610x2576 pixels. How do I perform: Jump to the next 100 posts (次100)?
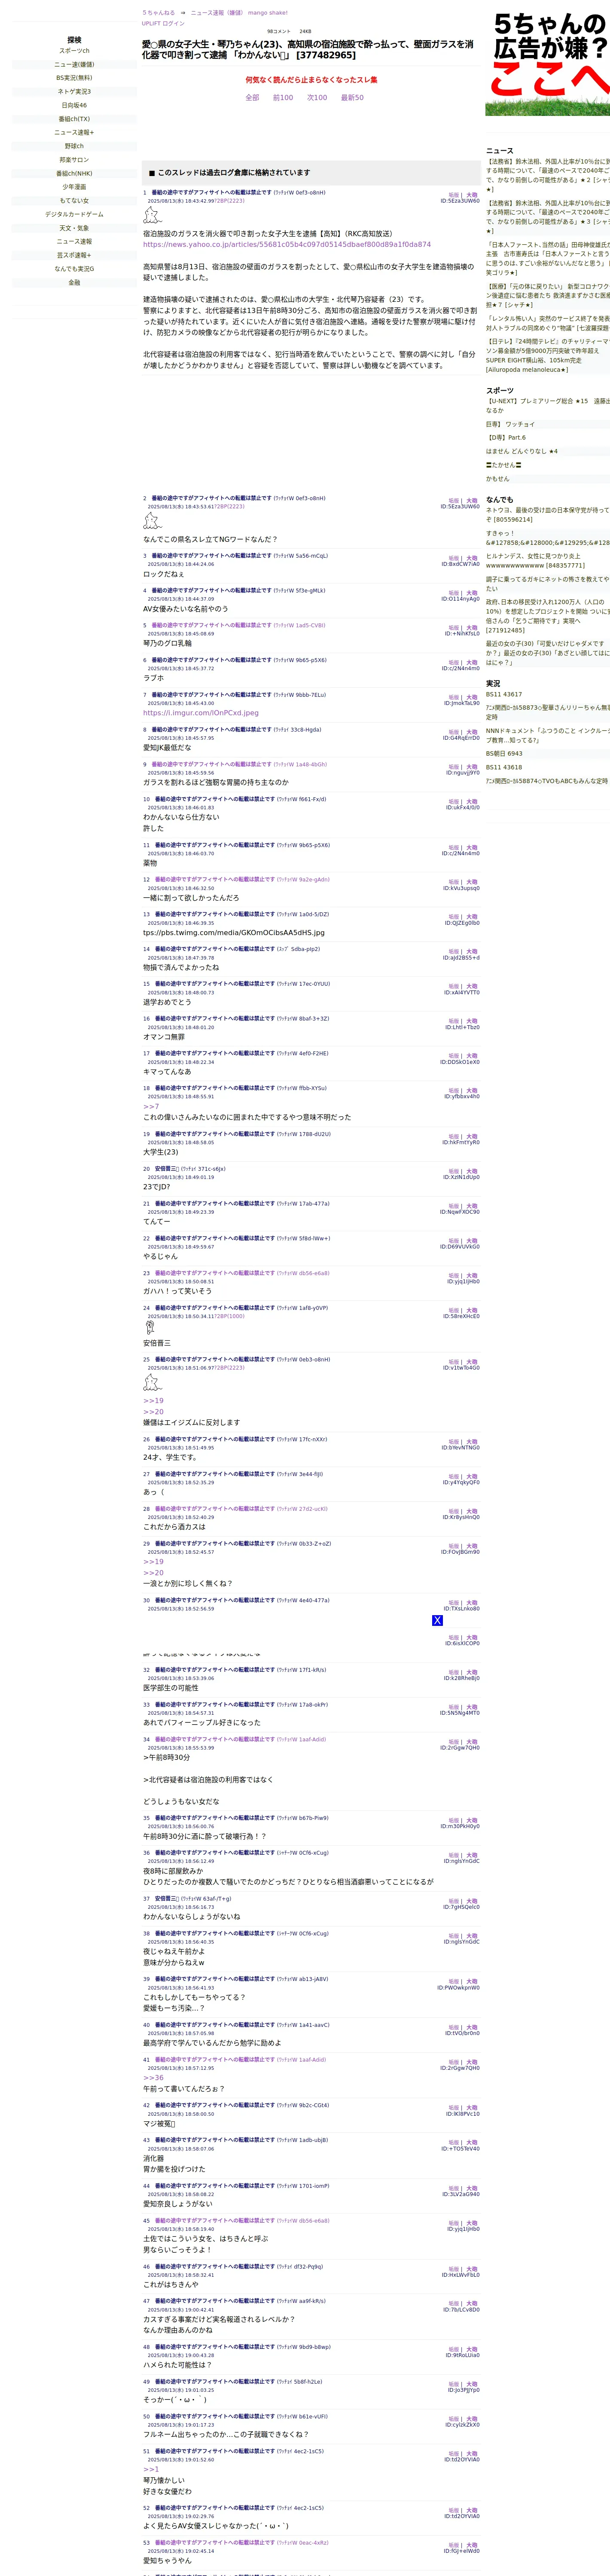click(317, 98)
